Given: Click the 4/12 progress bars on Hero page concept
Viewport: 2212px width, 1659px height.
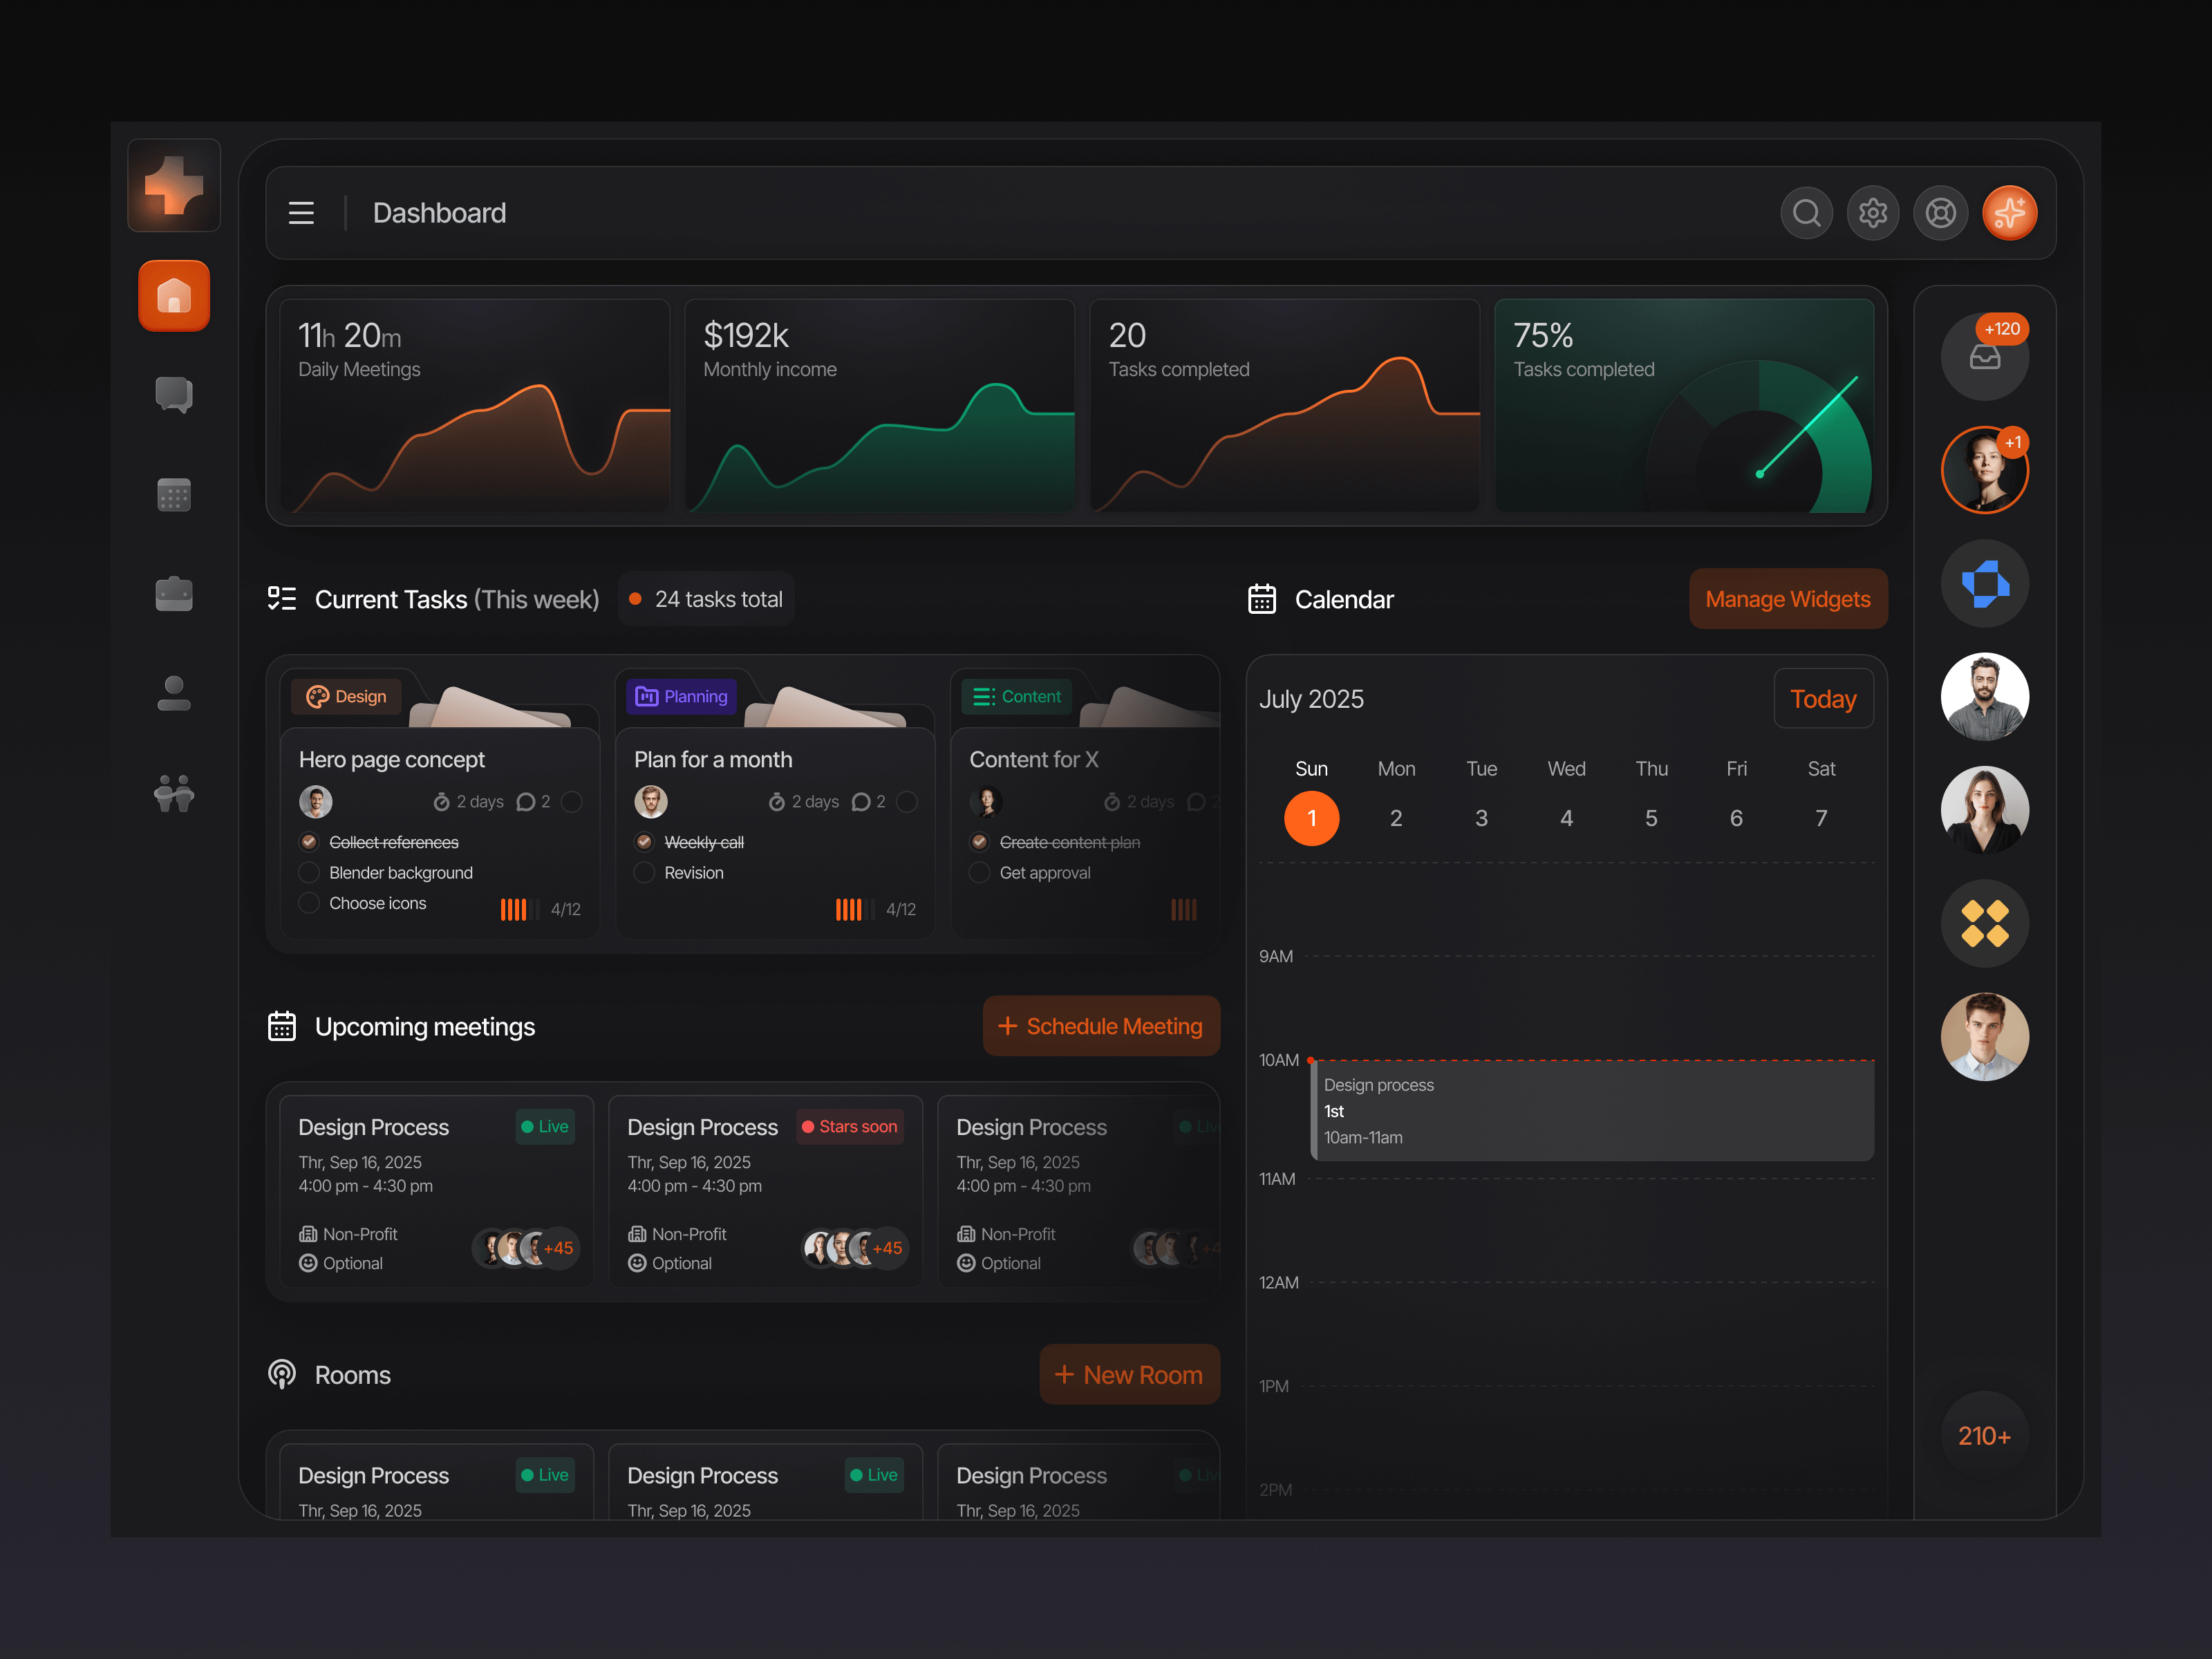Looking at the screenshot, I should [x=515, y=909].
